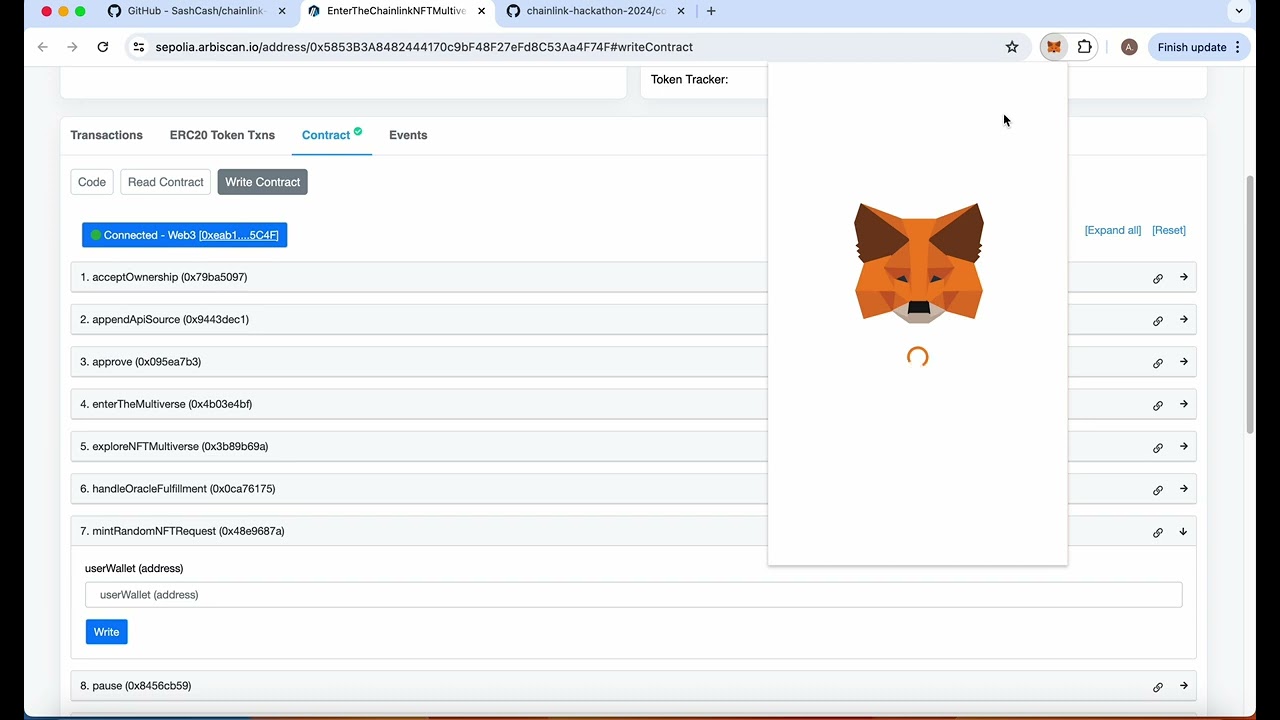Click Connected - Web3 wallet button
This screenshot has height=720, width=1280.
coord(185,235)
